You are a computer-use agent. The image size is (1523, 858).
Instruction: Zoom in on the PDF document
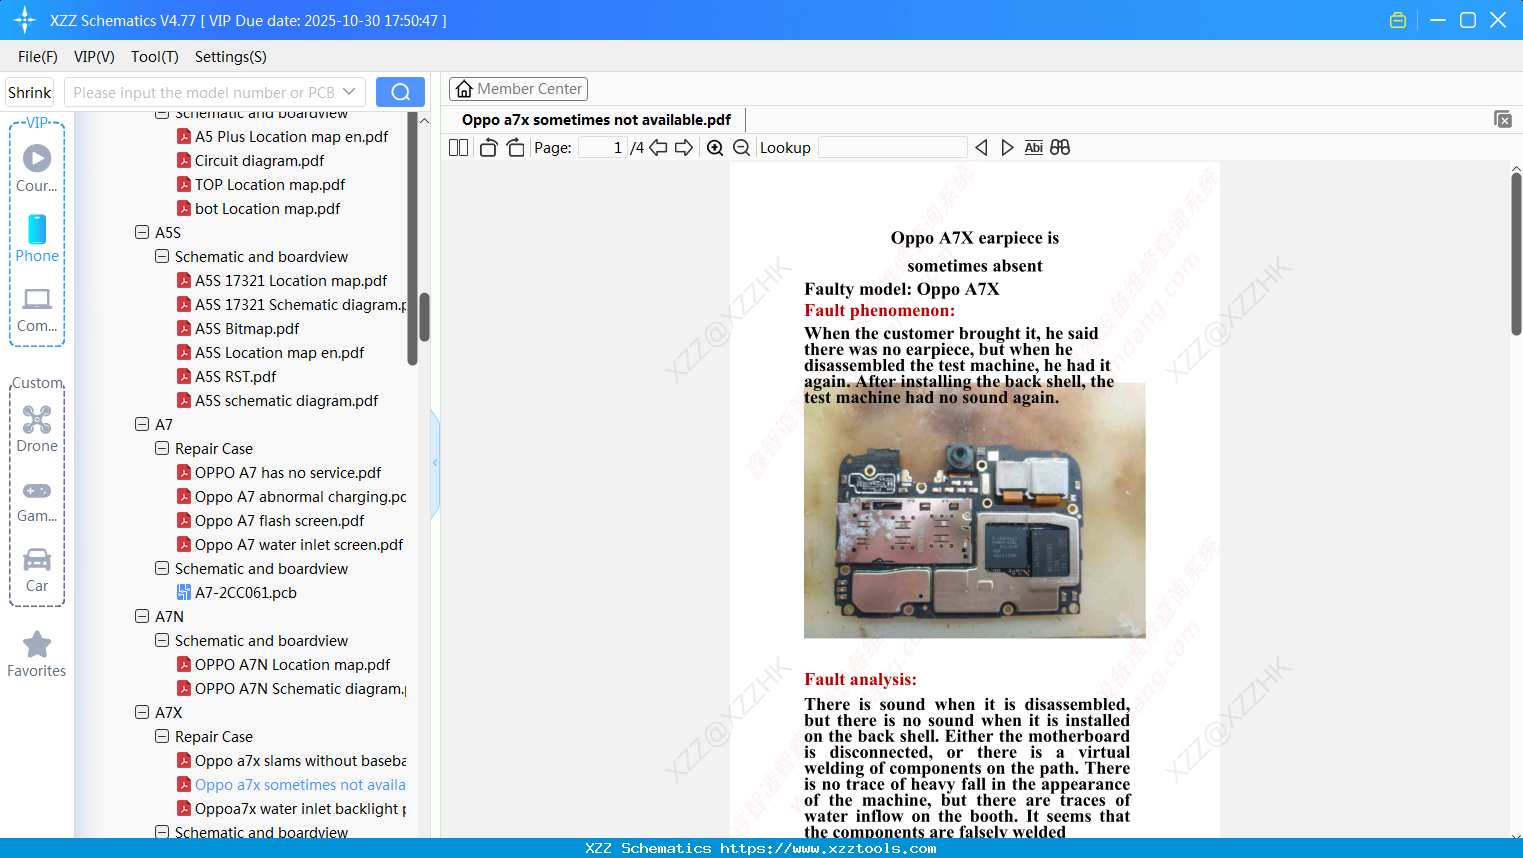715,148
